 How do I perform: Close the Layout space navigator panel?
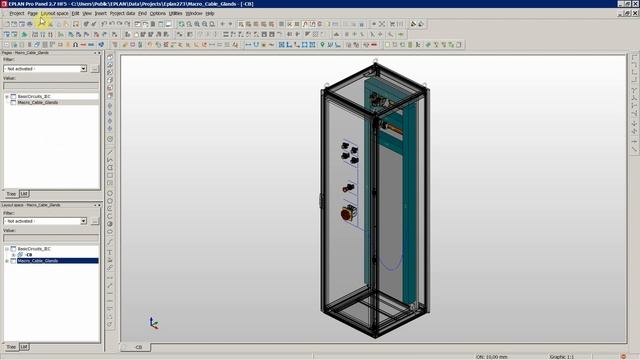point(99,205)
